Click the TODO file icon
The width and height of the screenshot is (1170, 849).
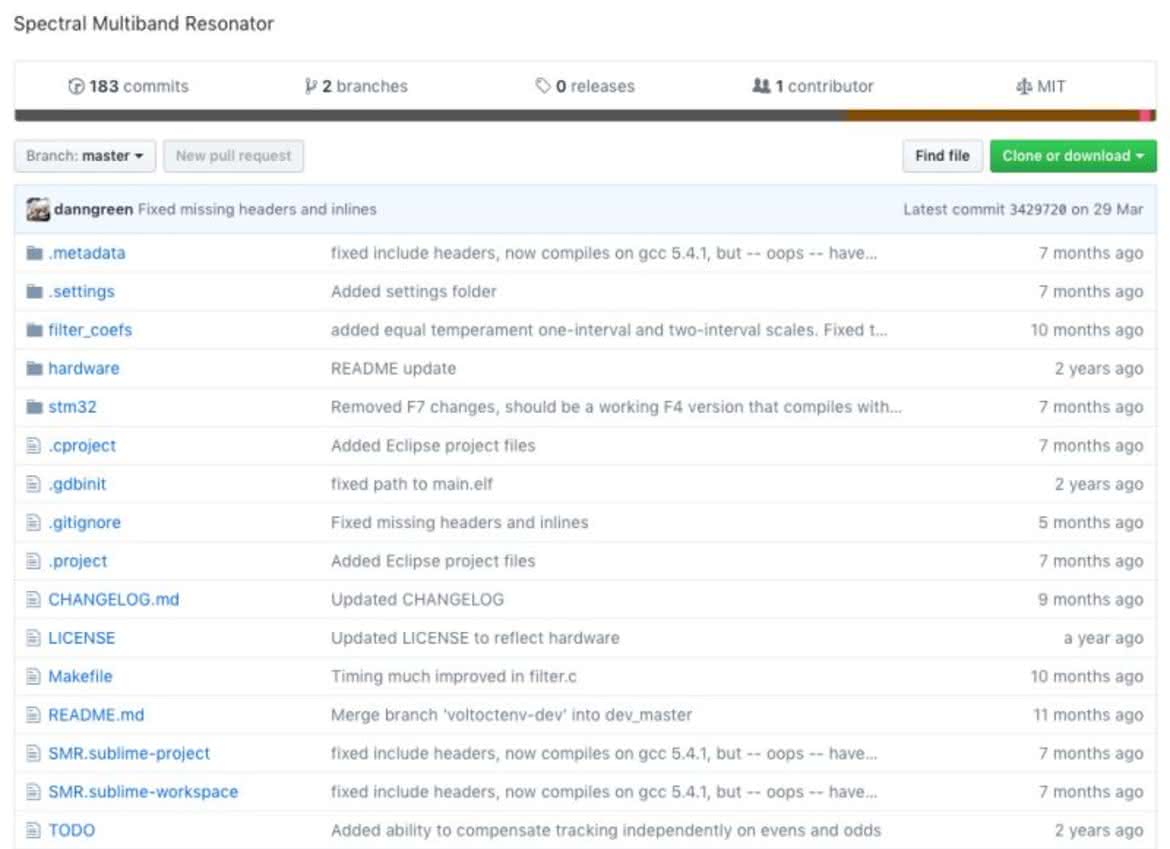[x=34, y=830]
